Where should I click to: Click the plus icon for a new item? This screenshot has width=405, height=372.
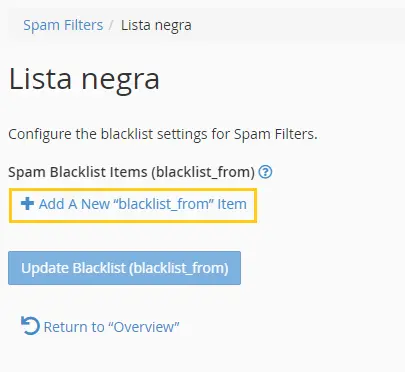coord(27,204)
